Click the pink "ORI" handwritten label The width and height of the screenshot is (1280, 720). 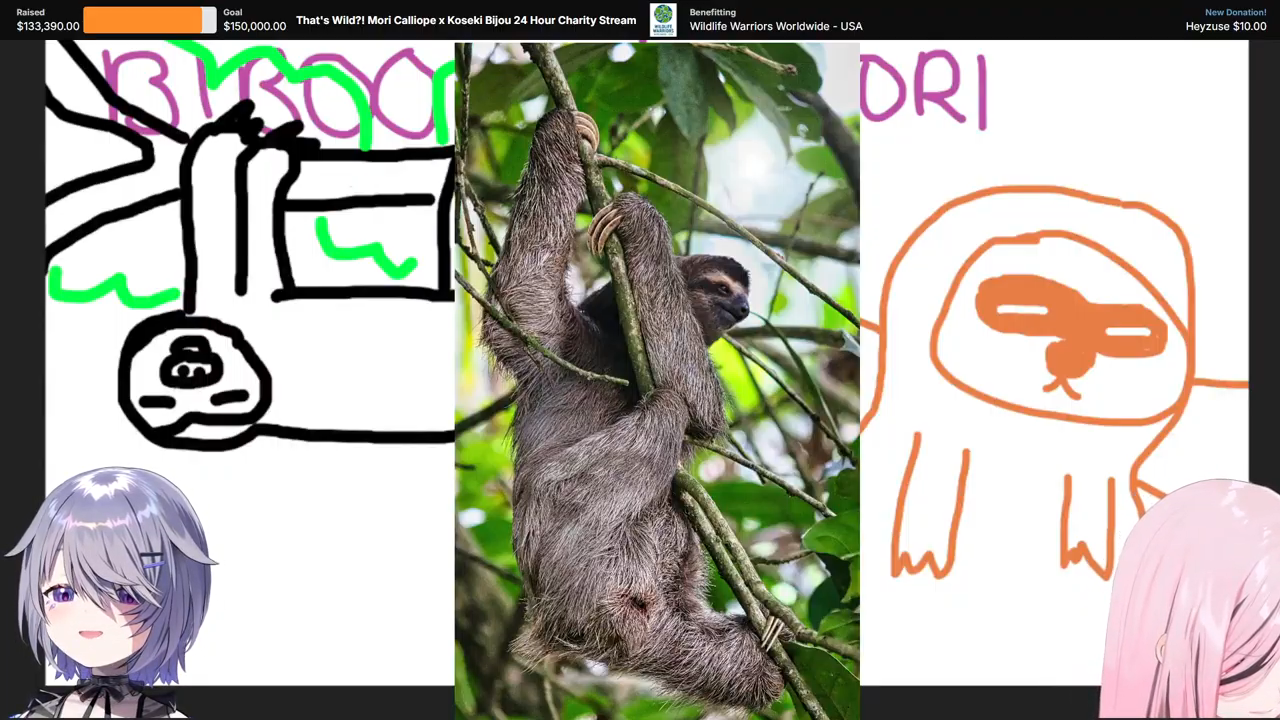924,90
